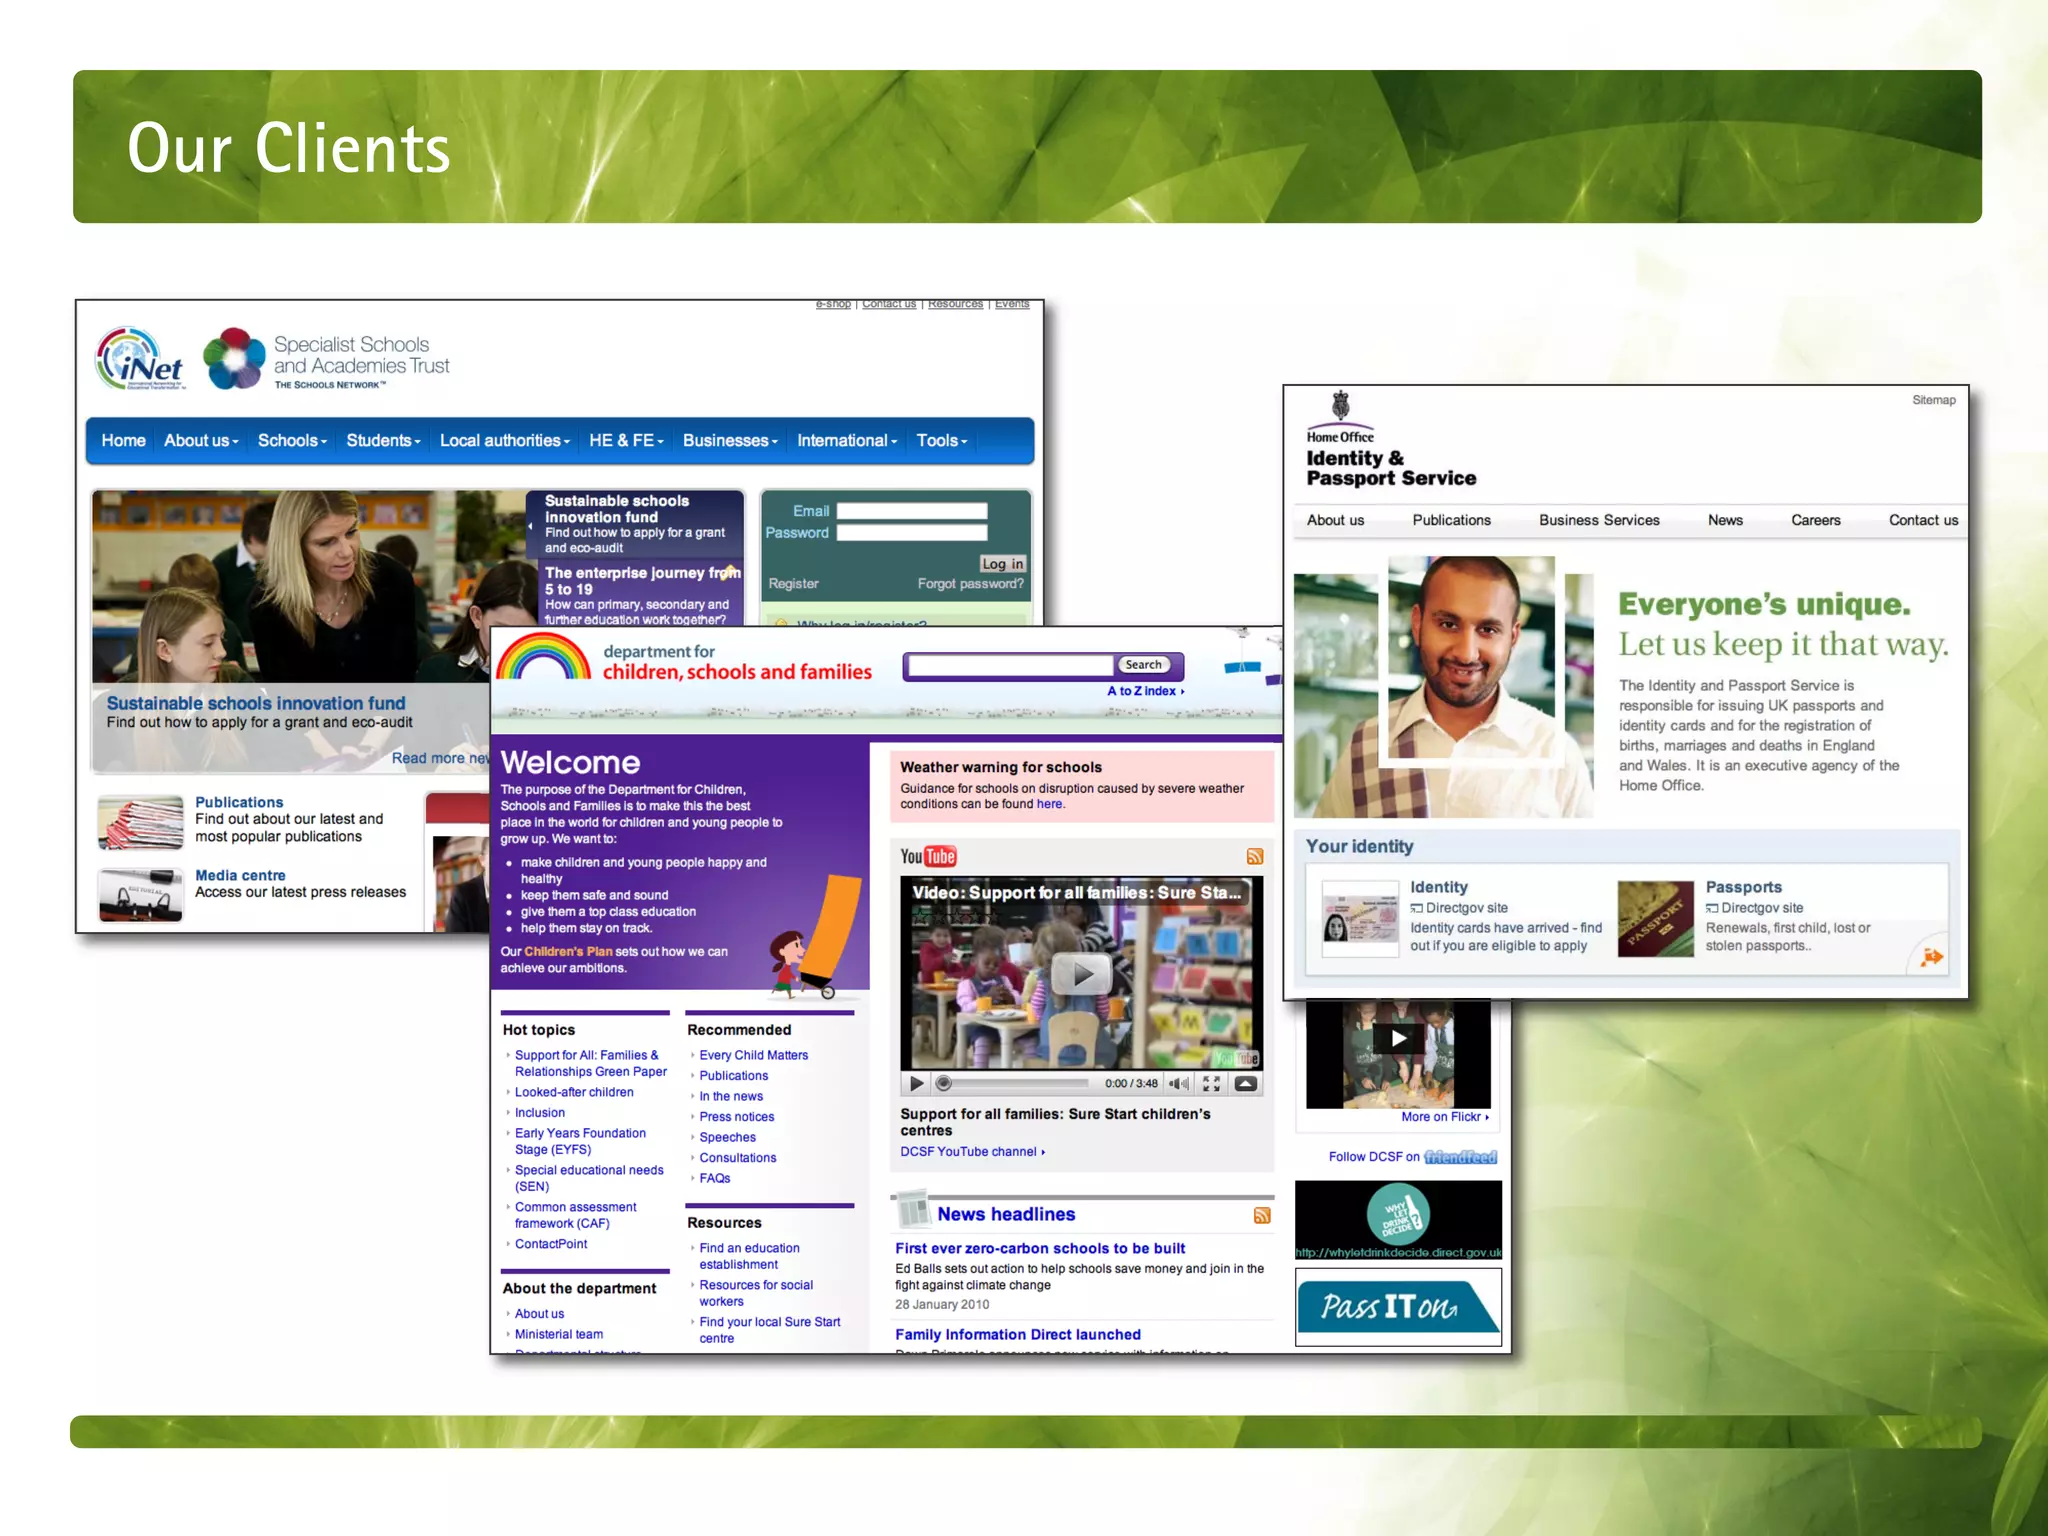Open Looked-after children hot topic

(574, 1093)
